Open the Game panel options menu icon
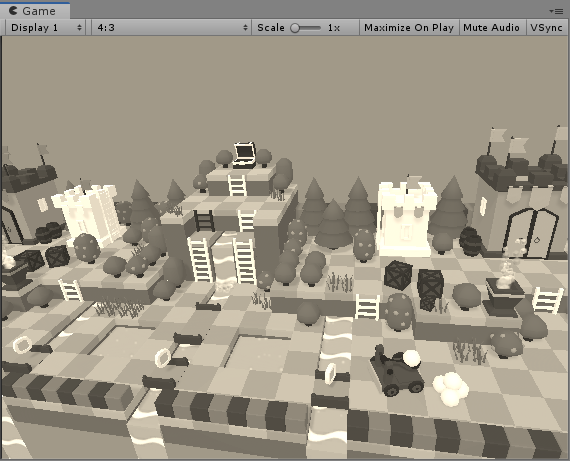Image resolution: width=570 pixels, height=461 pixels. (x=557, y=11)
